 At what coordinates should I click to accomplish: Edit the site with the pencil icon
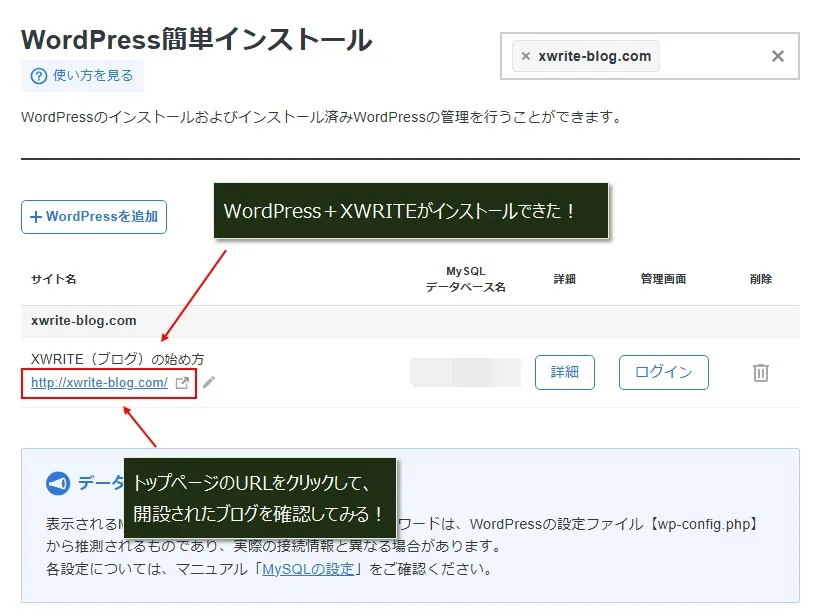(209, 382)
